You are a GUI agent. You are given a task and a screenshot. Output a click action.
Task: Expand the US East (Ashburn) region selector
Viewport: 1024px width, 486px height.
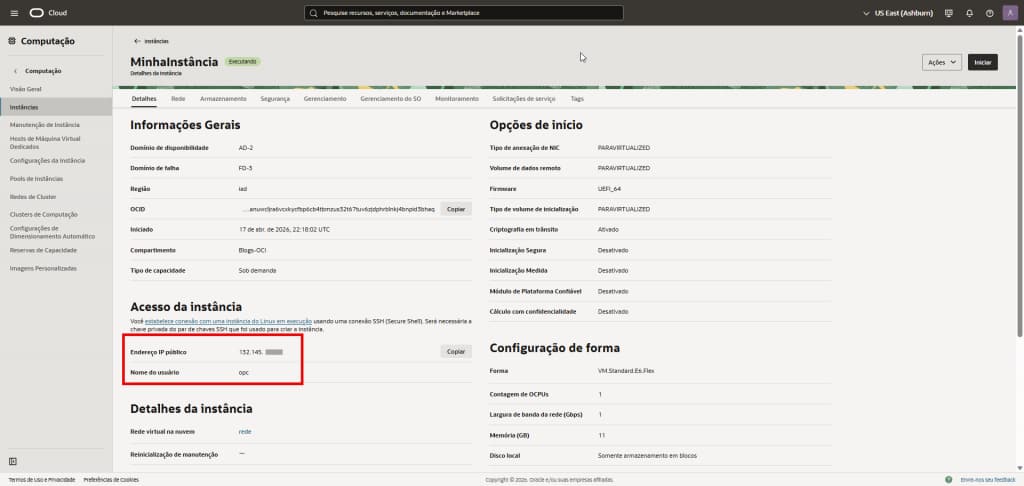coord(897,13)
